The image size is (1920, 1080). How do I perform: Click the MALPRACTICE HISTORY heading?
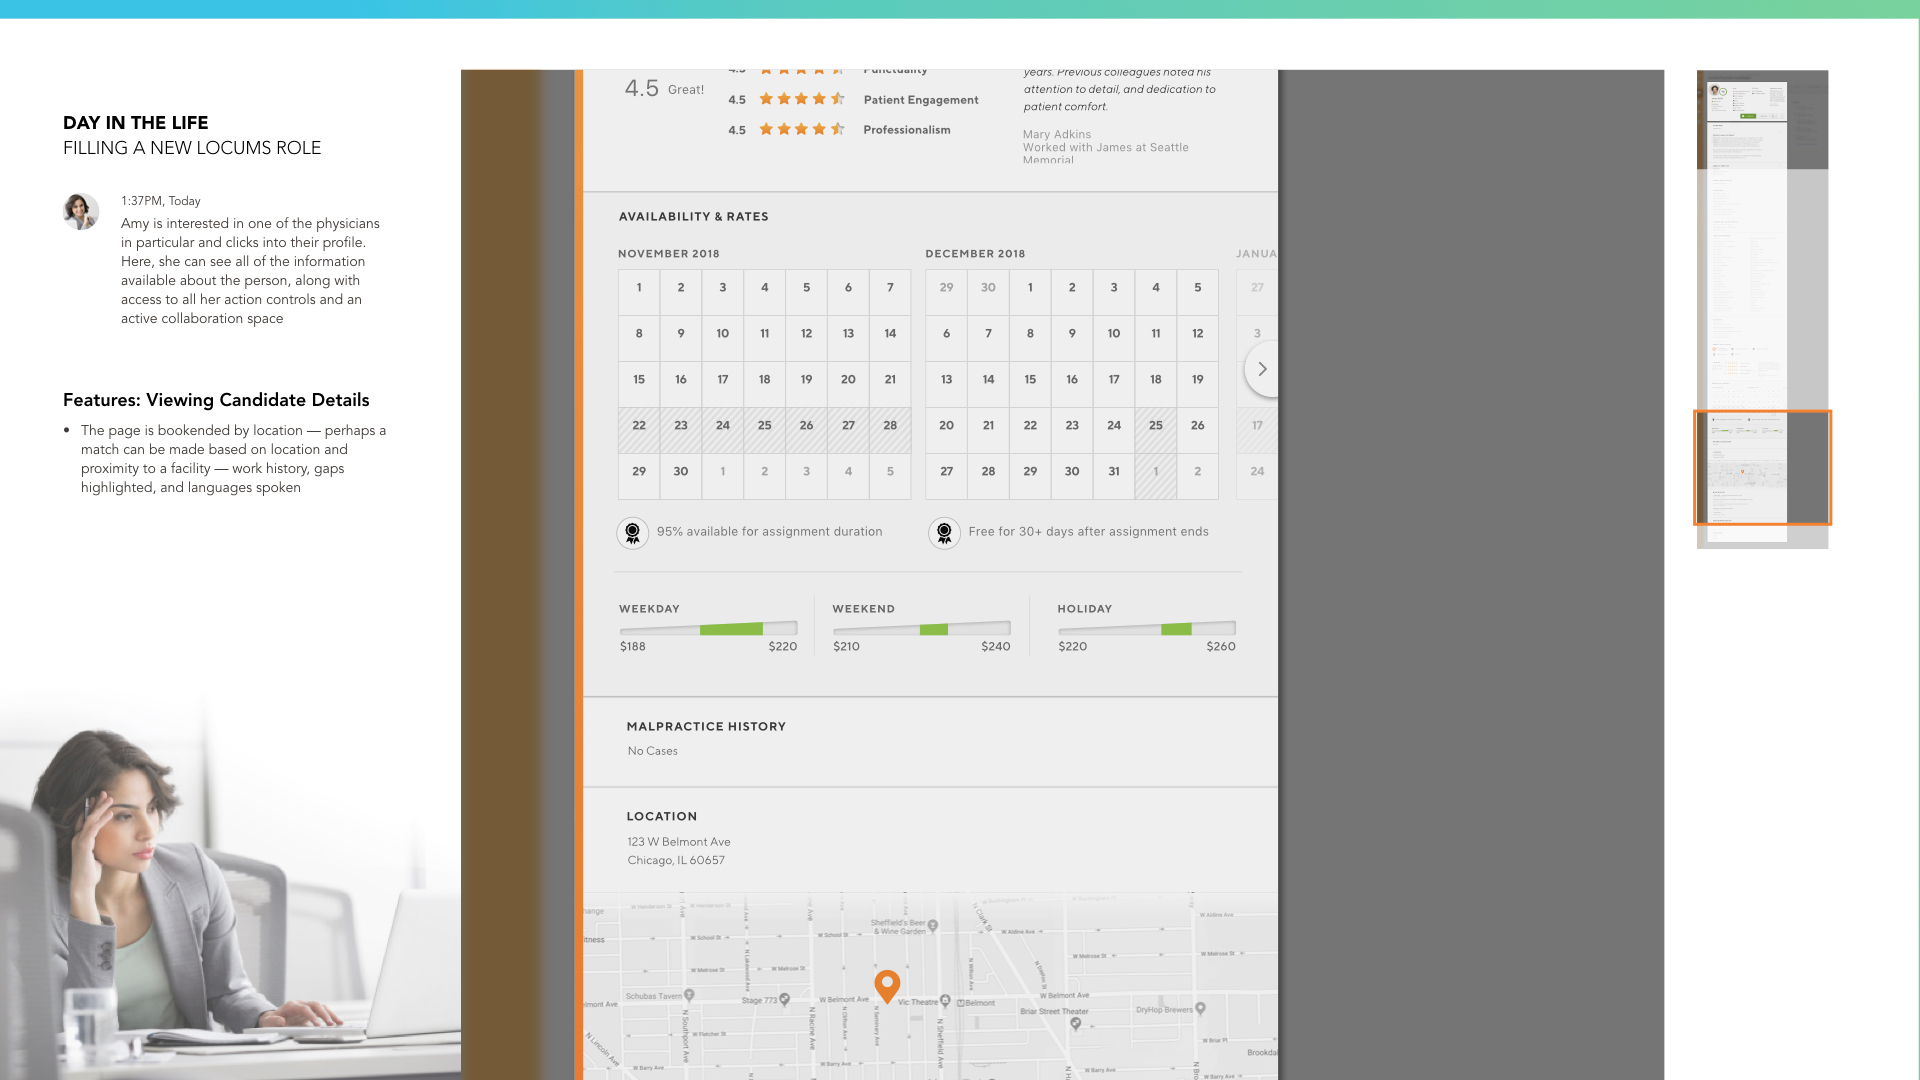point(706,727)
